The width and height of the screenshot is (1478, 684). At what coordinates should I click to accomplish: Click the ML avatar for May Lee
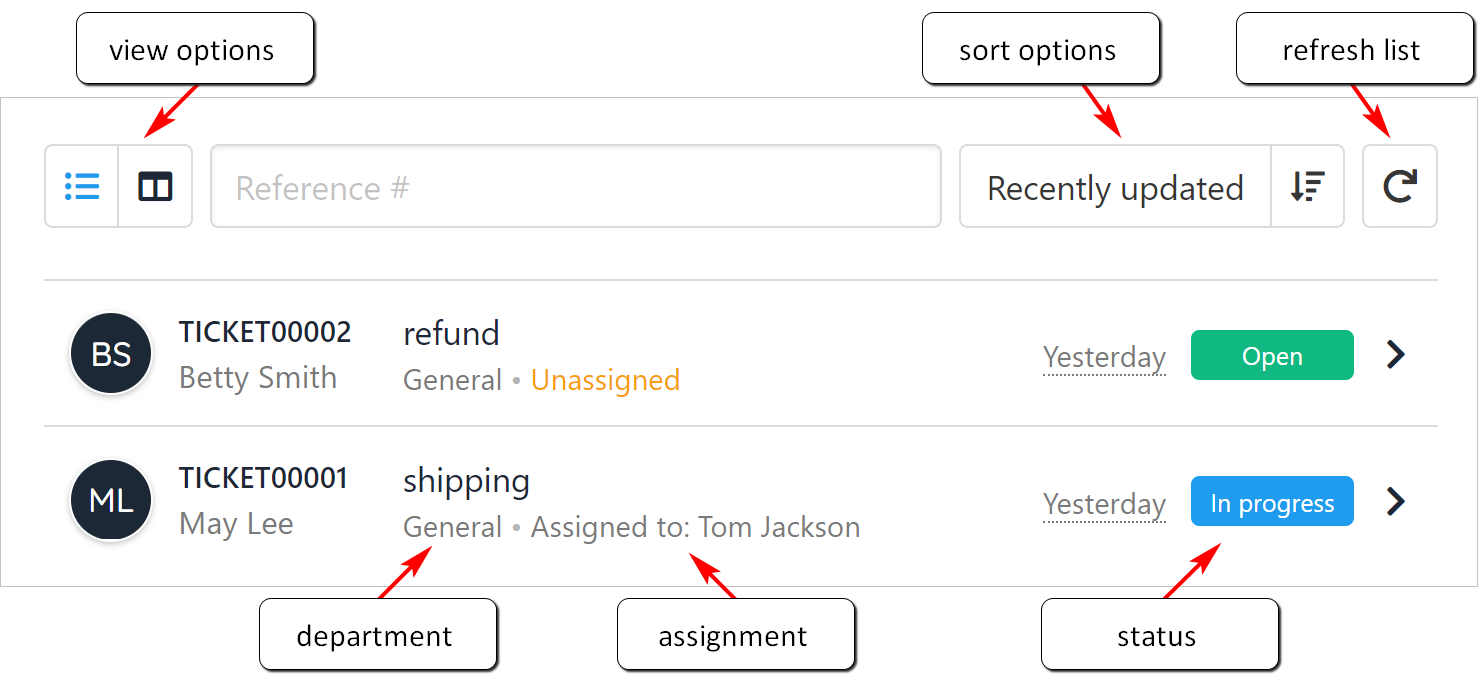pos(111,501)
